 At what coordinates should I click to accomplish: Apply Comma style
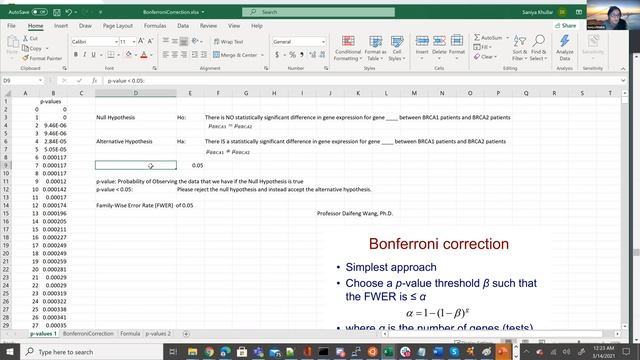coord(302,55)
